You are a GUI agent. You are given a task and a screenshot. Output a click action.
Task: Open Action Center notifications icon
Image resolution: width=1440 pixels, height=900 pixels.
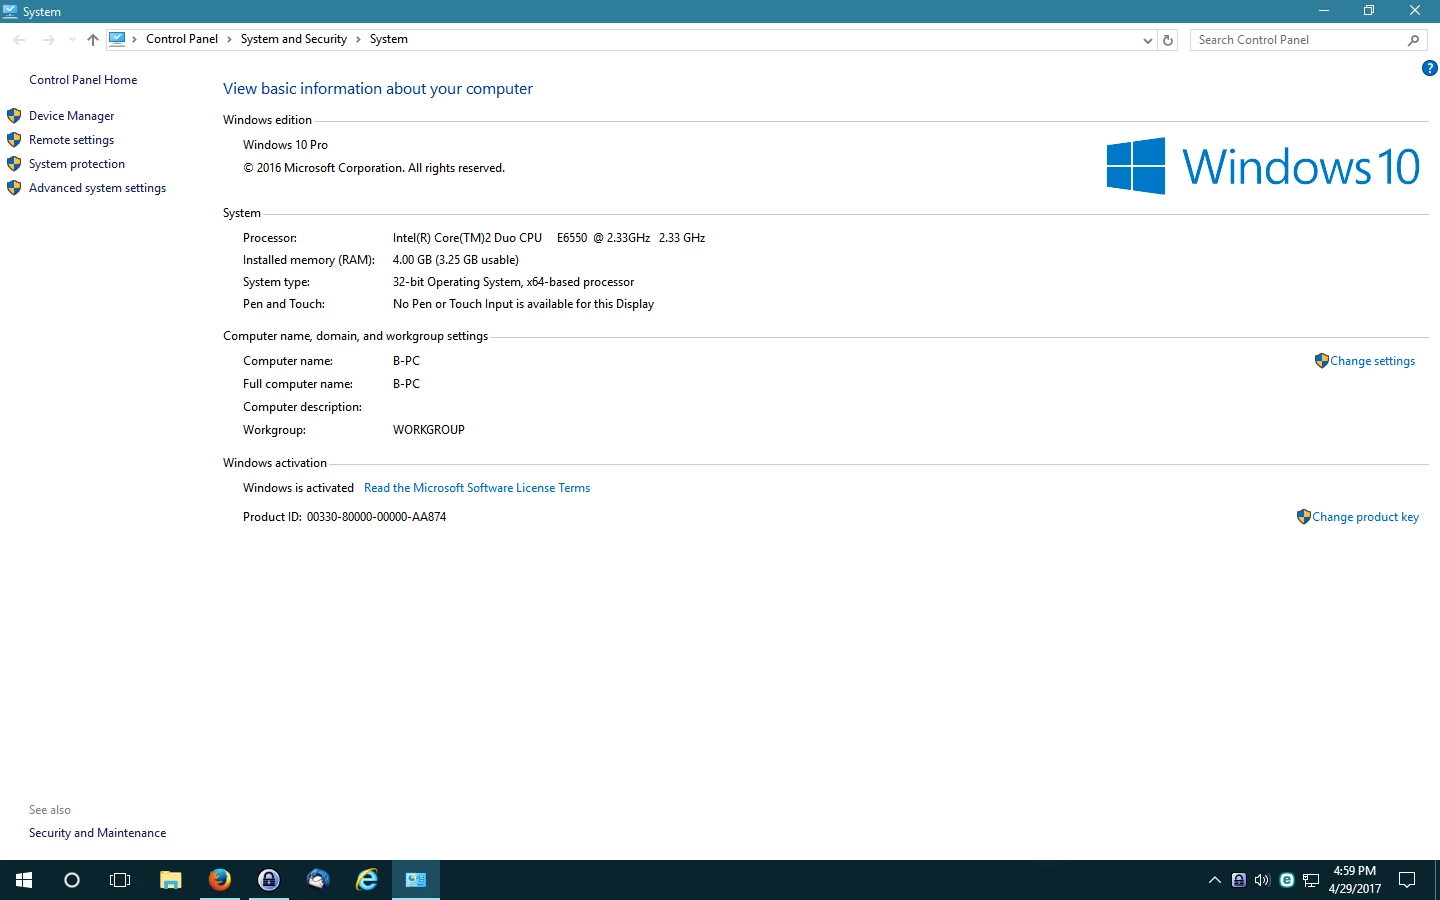[1407, 880]
